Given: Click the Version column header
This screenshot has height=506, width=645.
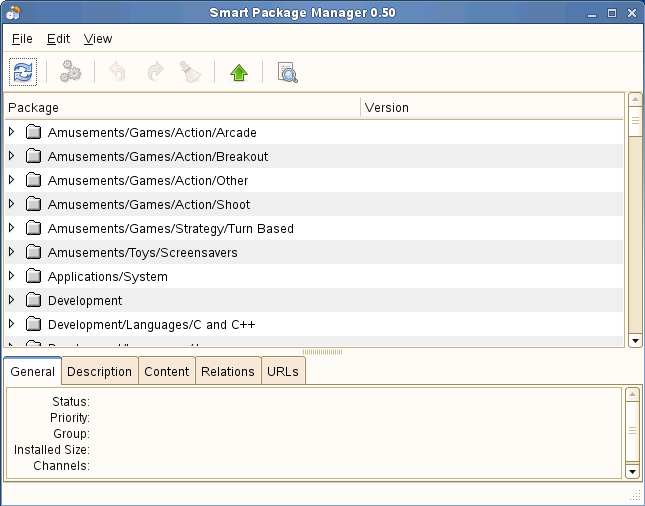Looking at the screenshot, I should [492, 107].
